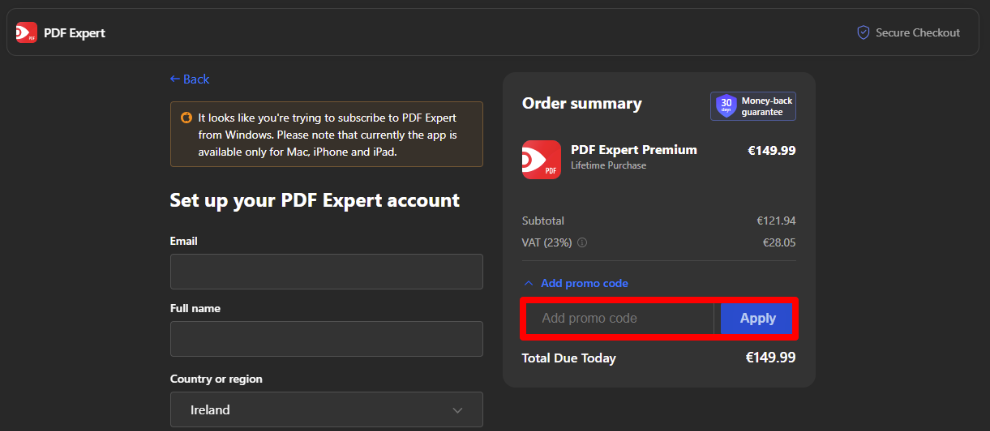The width and height of the screenshot is (990, 431).
Task: Focus the Email input field
Action: (x=326, y=272)
